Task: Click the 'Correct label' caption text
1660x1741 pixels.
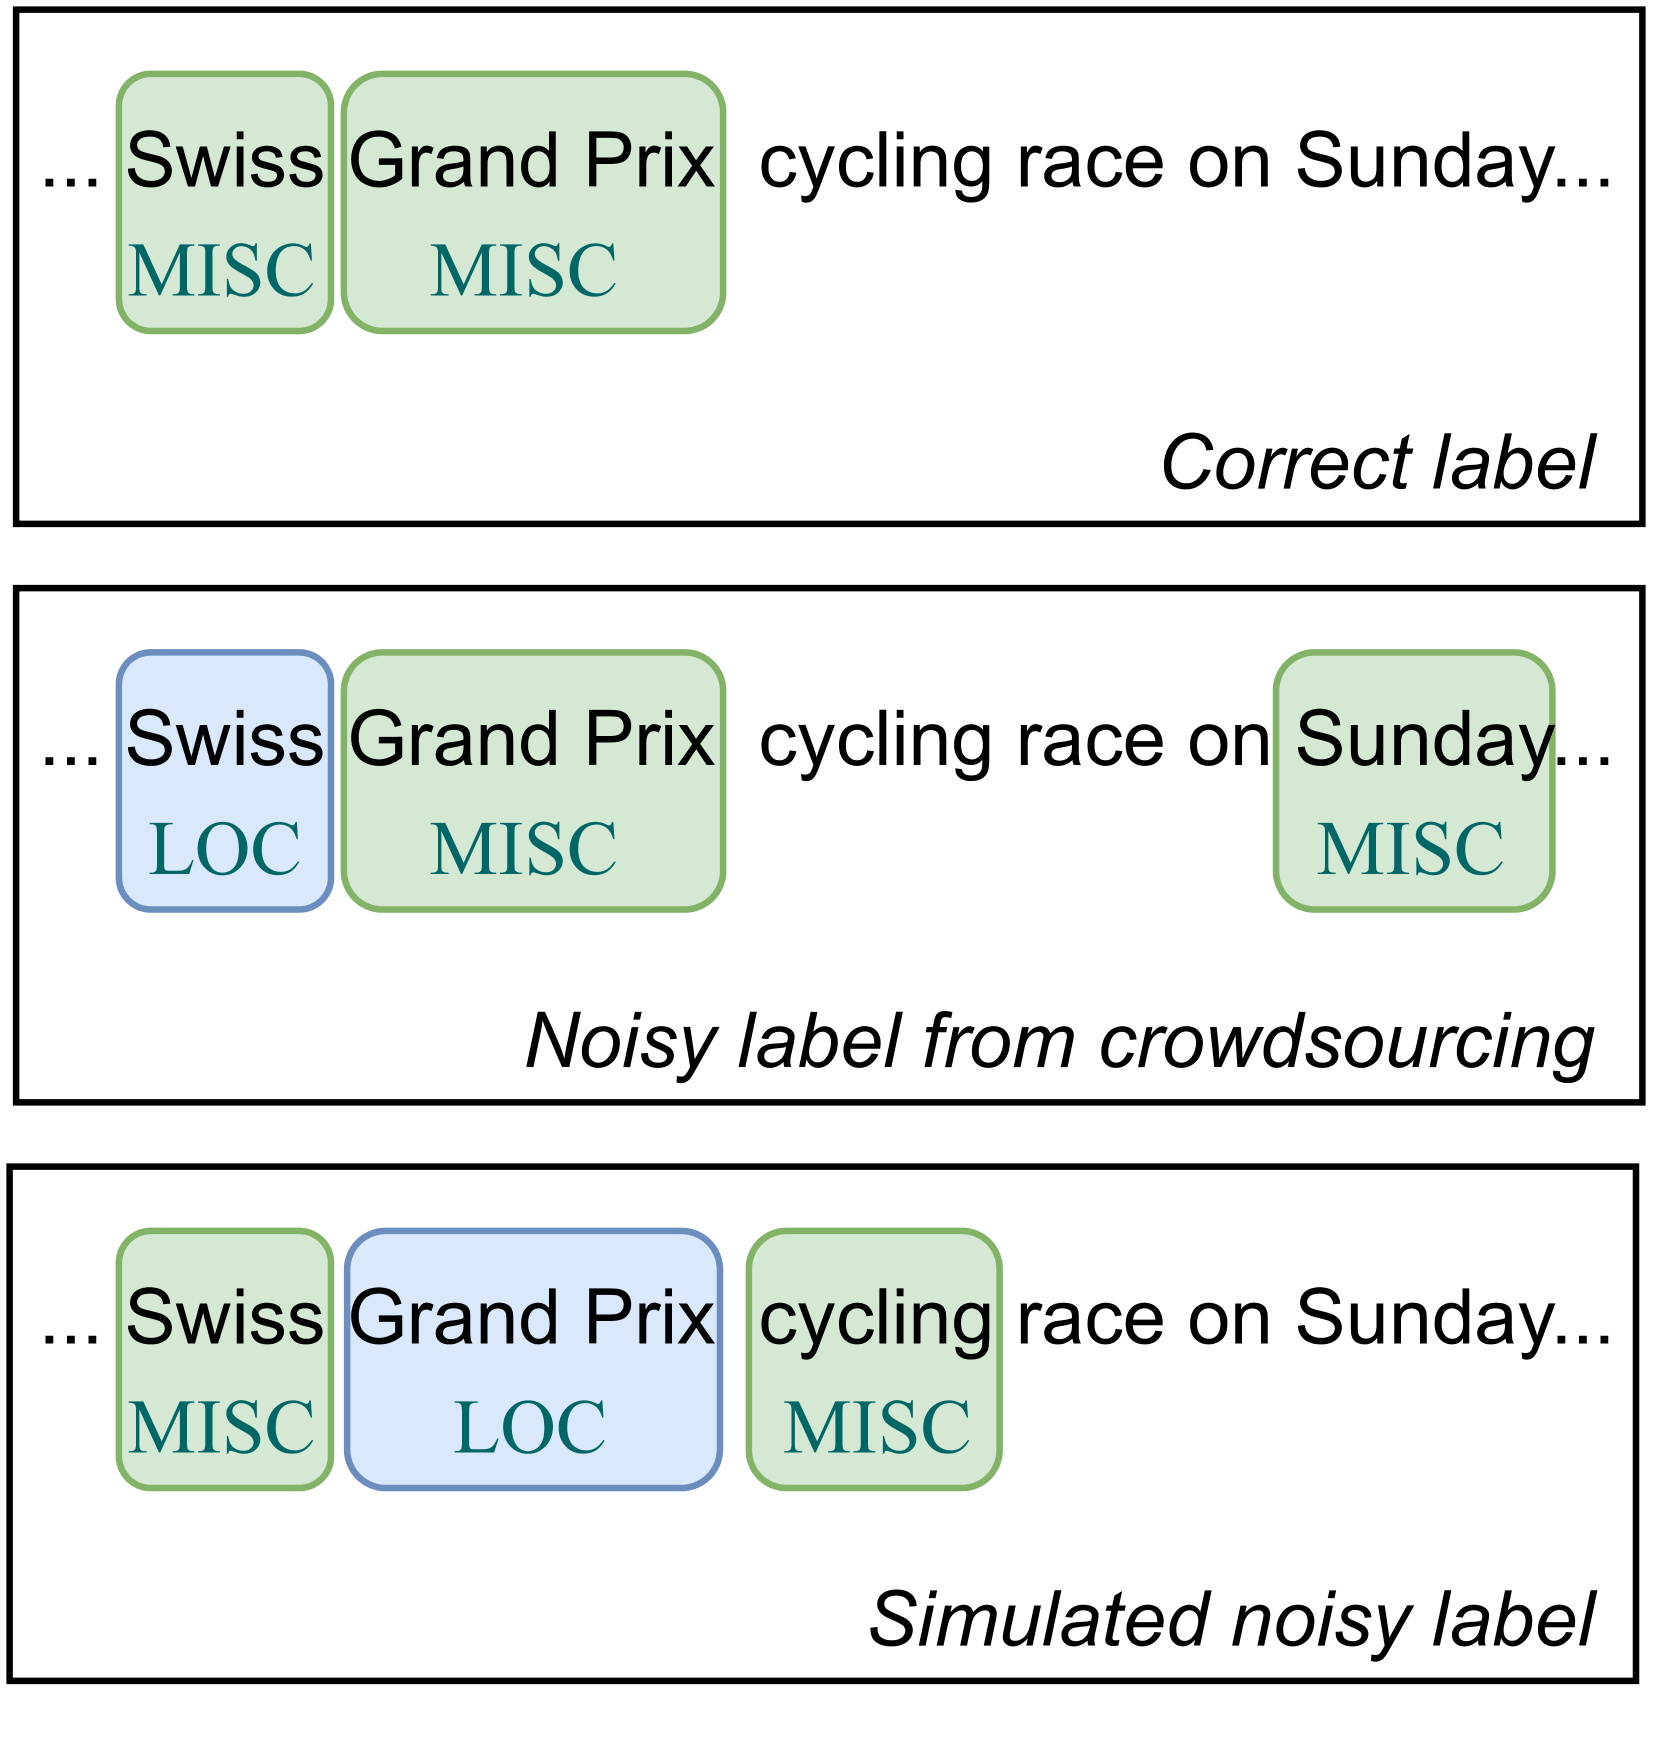Action: pos(1377,463)
